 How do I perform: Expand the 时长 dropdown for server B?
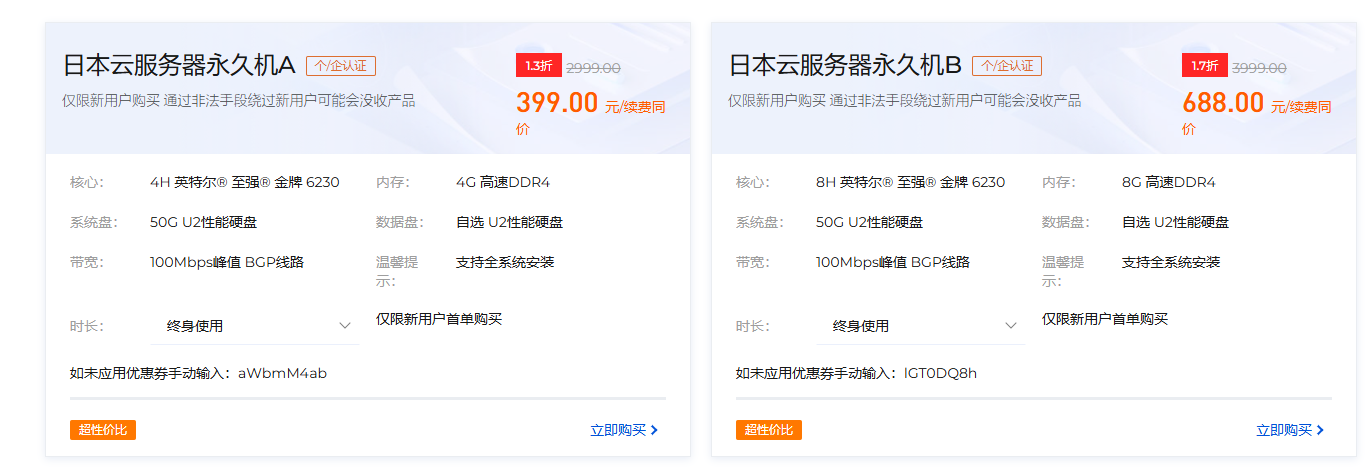[921, 326]
